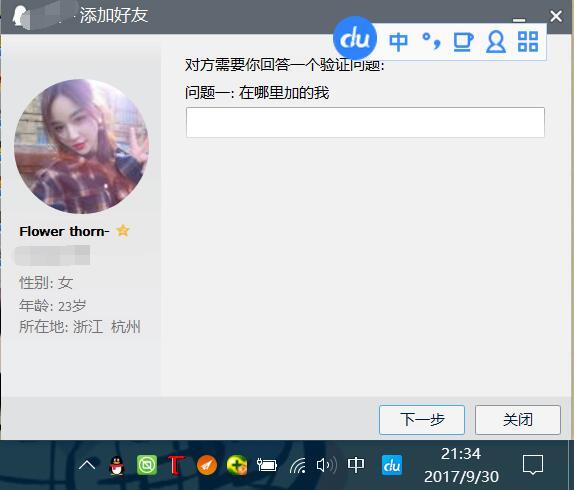Open the Baidu IME toolbox grid icon
Screen dimensions: 574x490
[528, 41]
